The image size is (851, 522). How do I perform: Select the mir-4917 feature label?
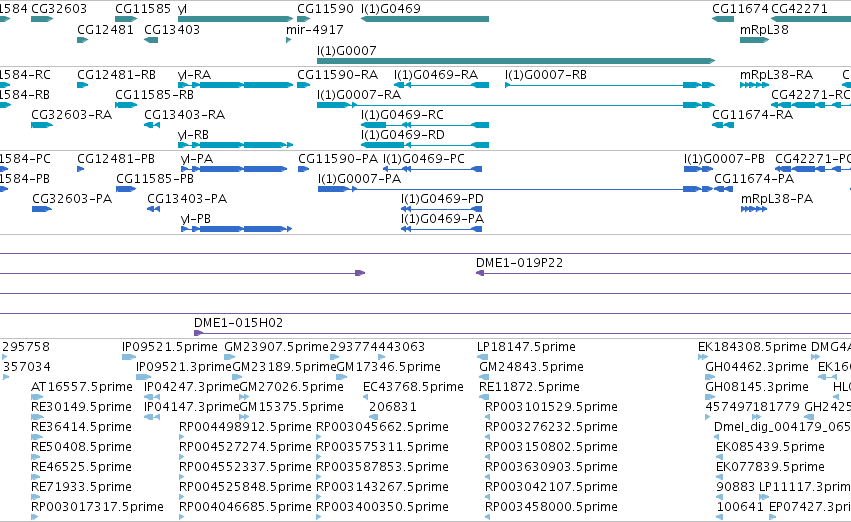(315, 29)
